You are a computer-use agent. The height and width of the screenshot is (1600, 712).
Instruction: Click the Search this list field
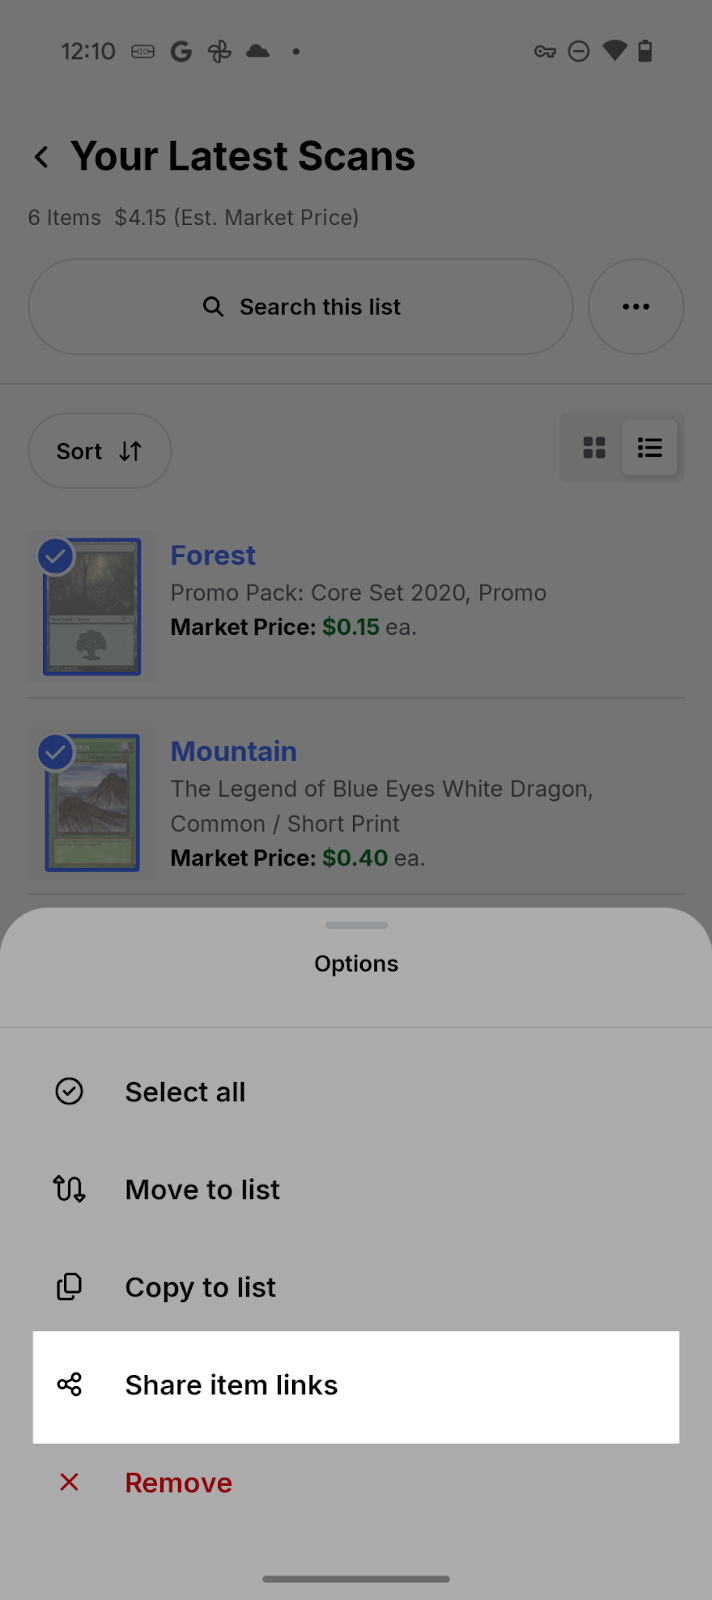pos(300,307)
